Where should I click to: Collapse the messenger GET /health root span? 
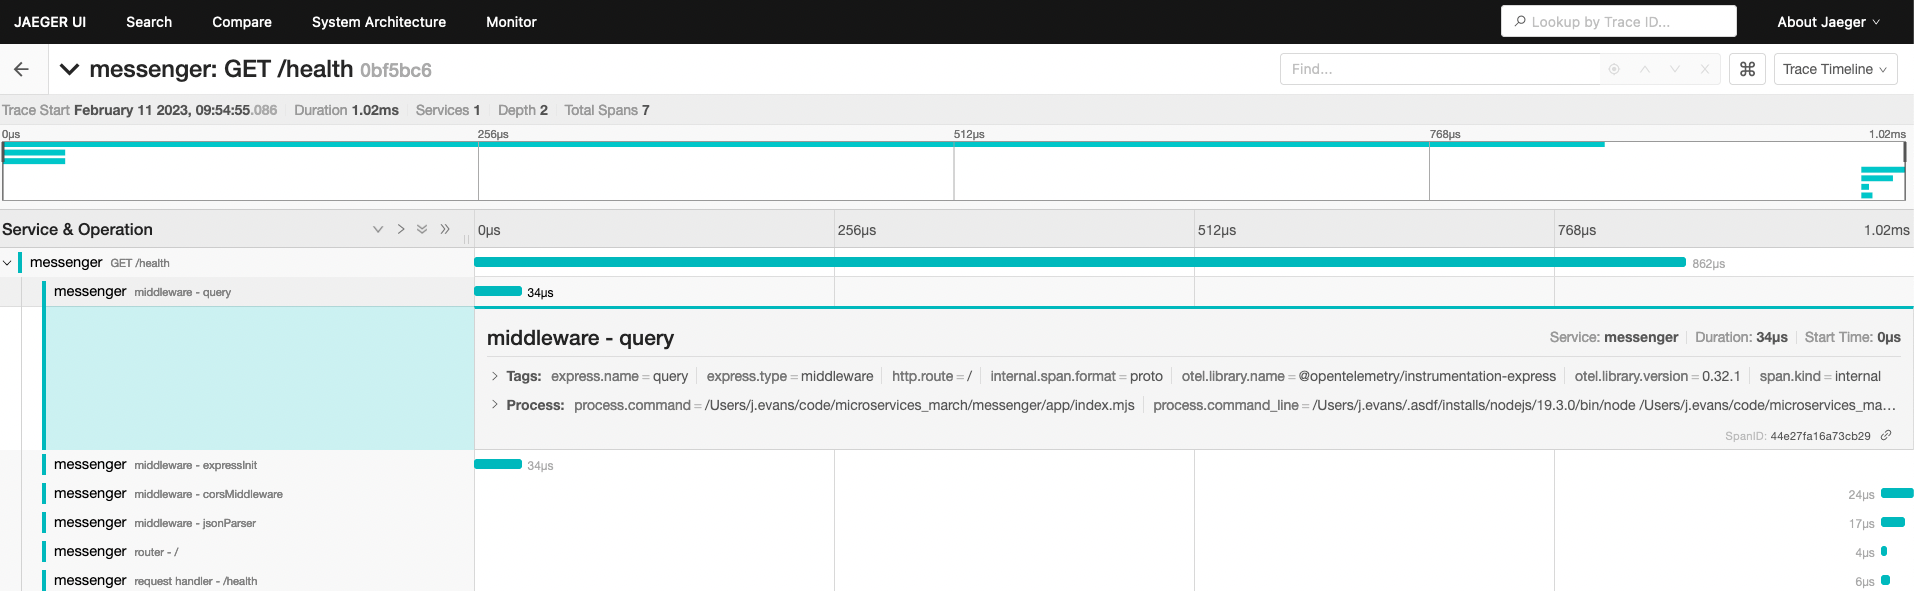(x=8, y=263)
